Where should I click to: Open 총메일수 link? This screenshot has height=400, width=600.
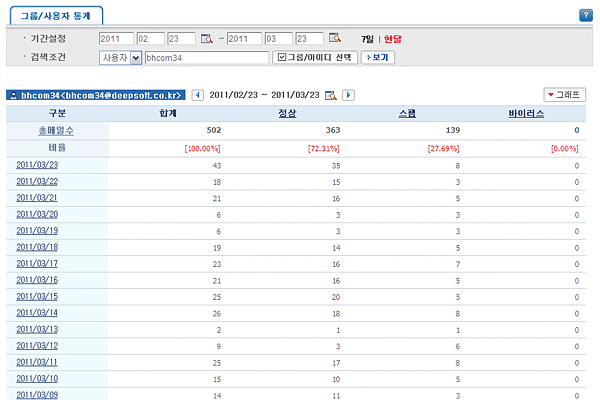[56, 131]
